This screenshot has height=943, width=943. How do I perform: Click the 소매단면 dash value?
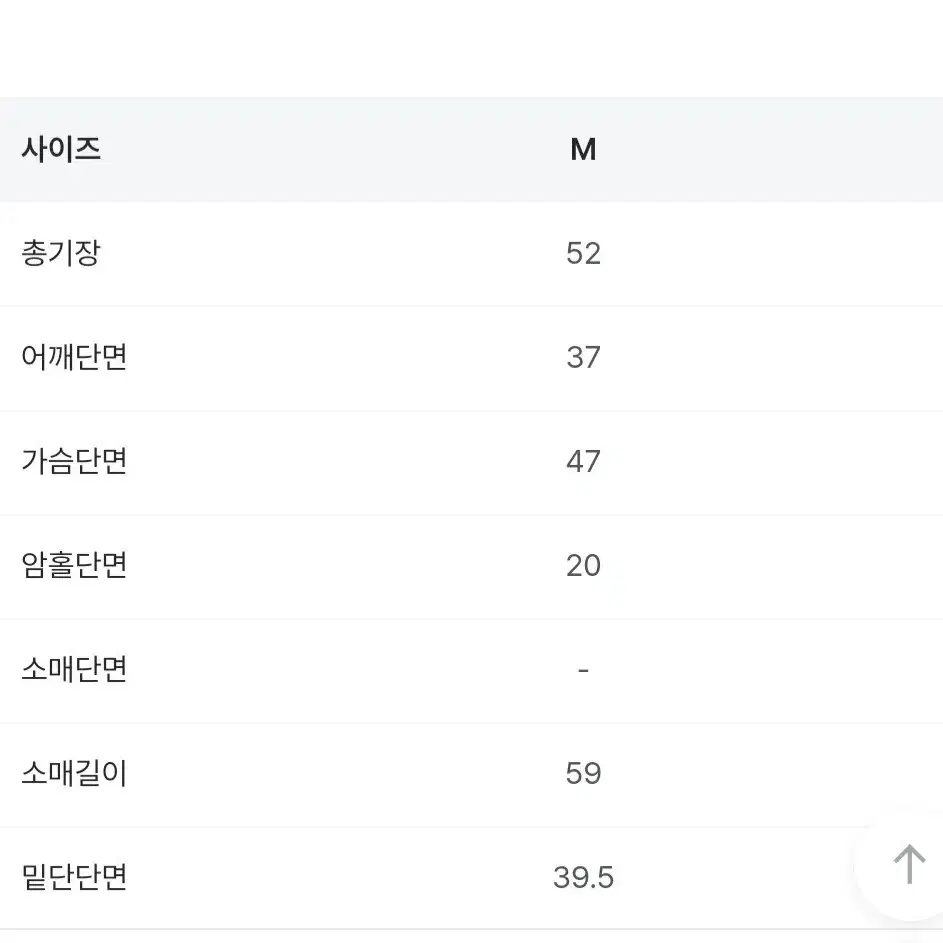(583, 670)
